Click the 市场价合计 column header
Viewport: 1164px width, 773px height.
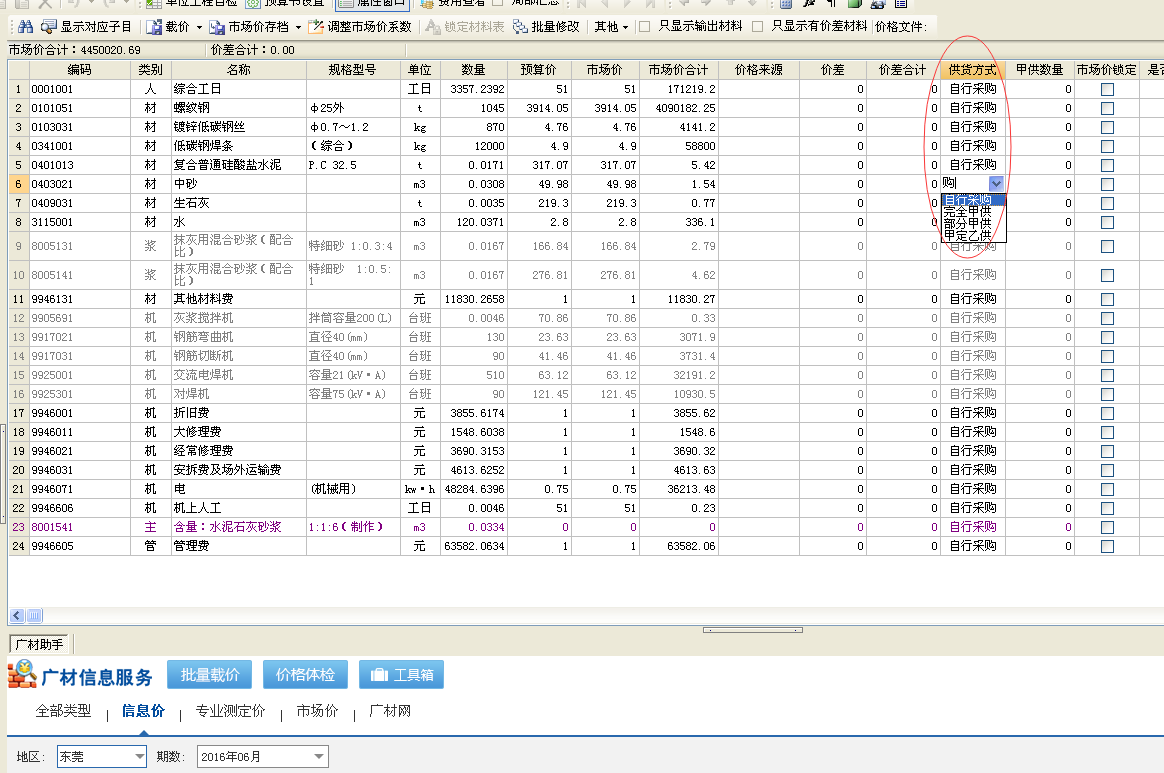click(x=678, y=70)
